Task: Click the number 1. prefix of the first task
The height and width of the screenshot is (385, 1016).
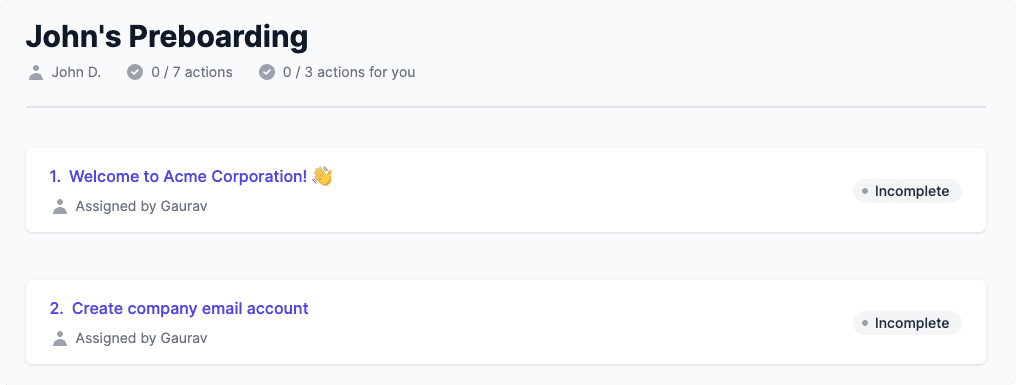Action: click(x=55, y=176)
